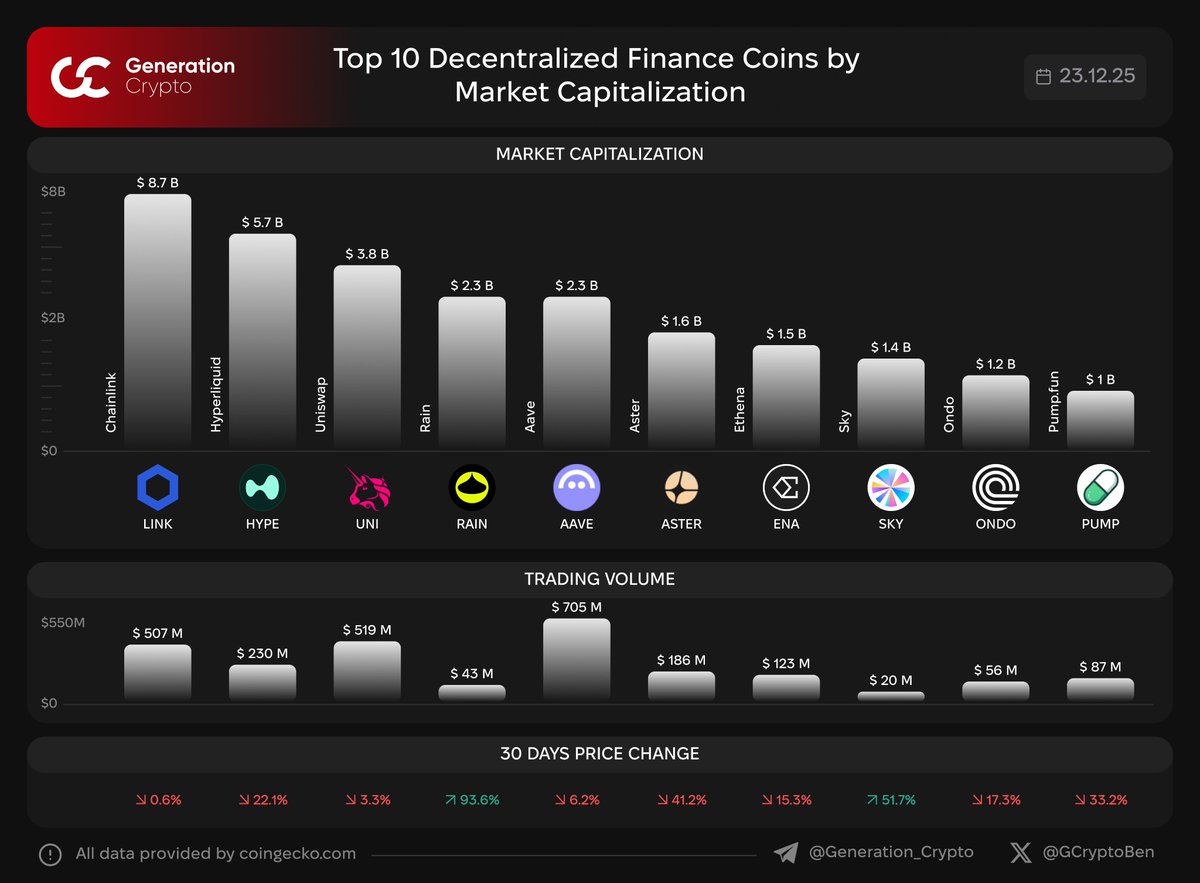Image resolution: width=1200 pixels, height=883 pixels.
Task: Open the @Generation_Crypto Telegram handle
Action: tap(890, 853)
